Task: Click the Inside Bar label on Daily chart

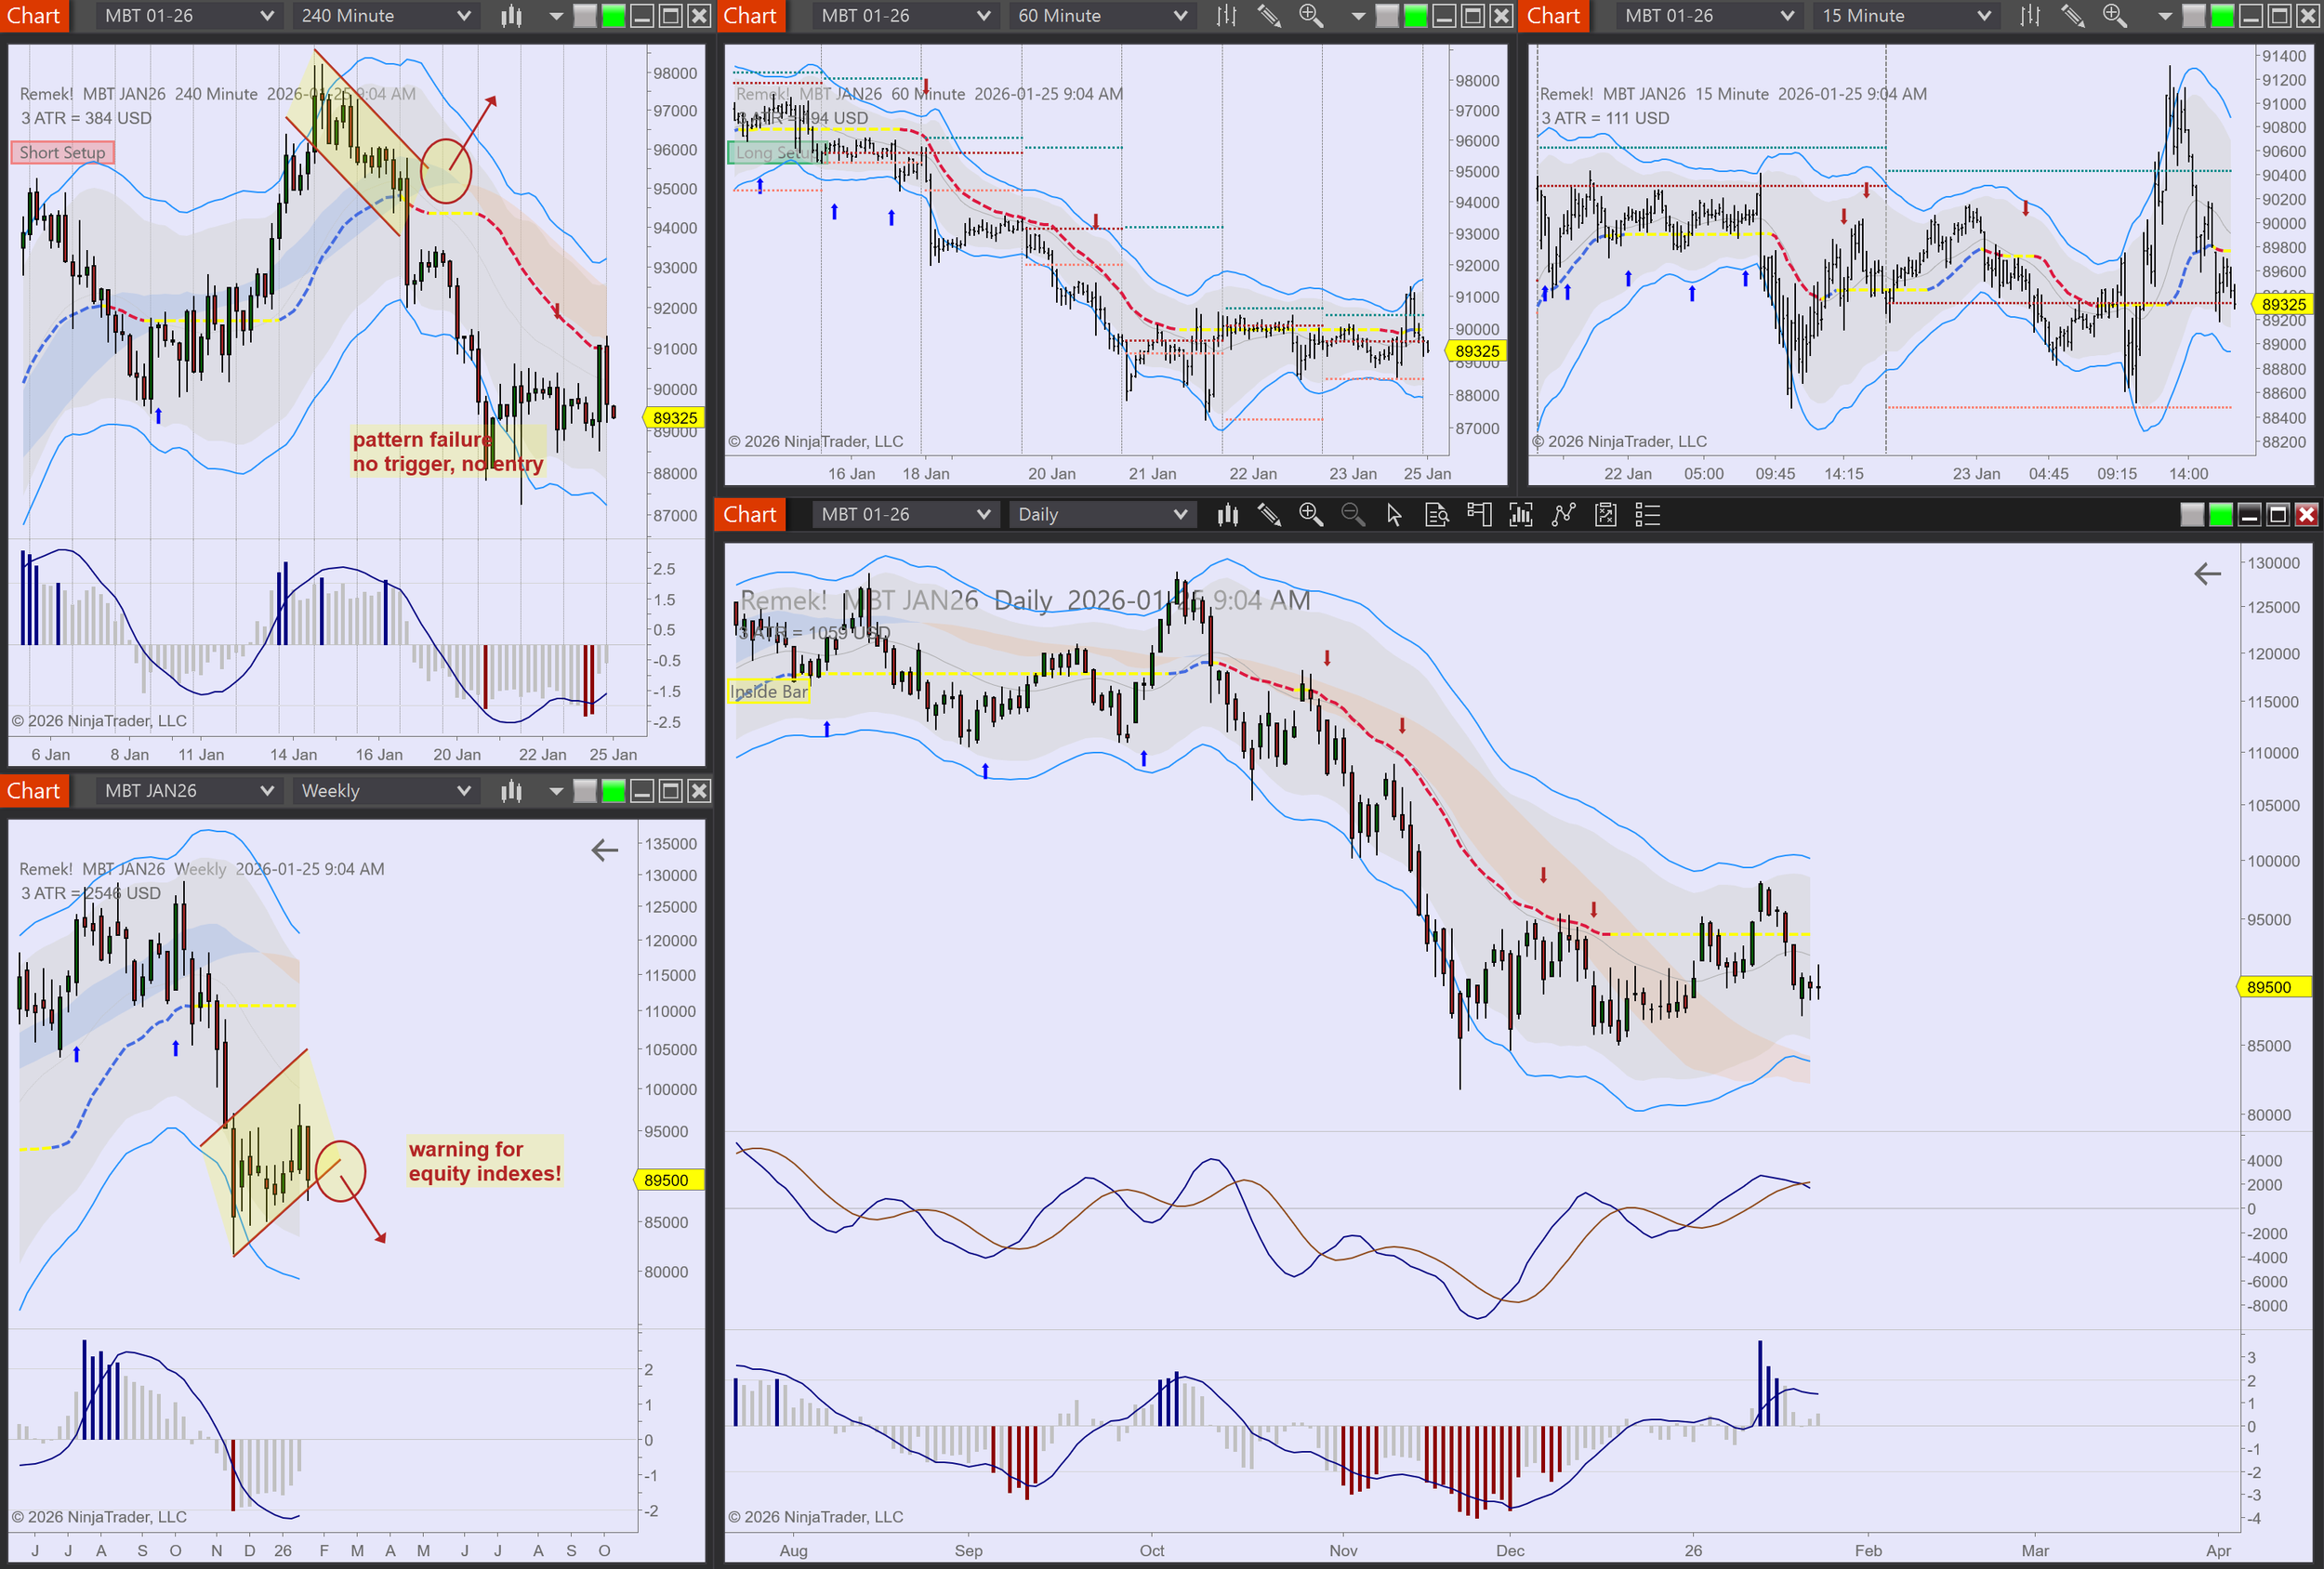Action: pyautogui.click(x=768, y=691)
